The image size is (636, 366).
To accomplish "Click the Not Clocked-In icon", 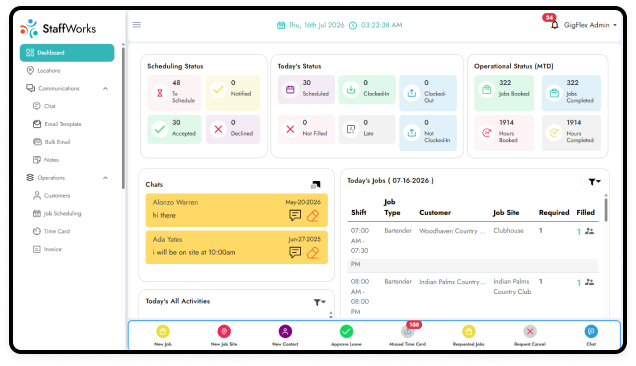I will (x=412, y=133).
